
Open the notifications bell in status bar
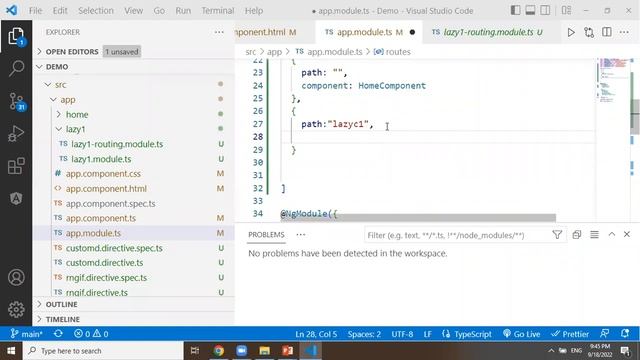tap(625, 333)
